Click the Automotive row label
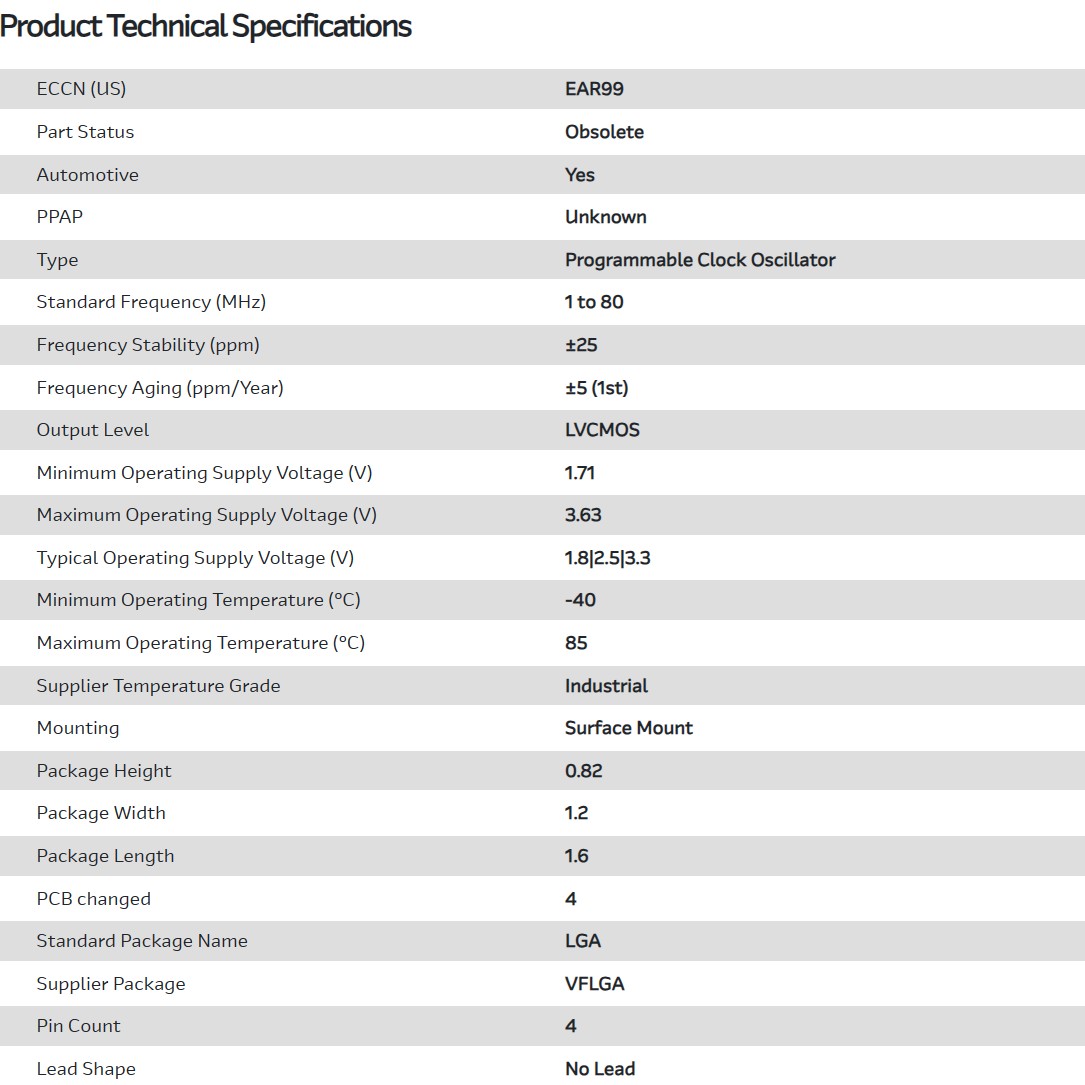1085x1085 pixels. coord(88,175)
